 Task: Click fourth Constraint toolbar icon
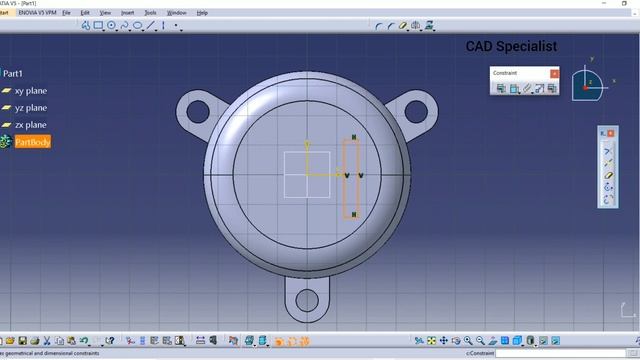(540, 88)
